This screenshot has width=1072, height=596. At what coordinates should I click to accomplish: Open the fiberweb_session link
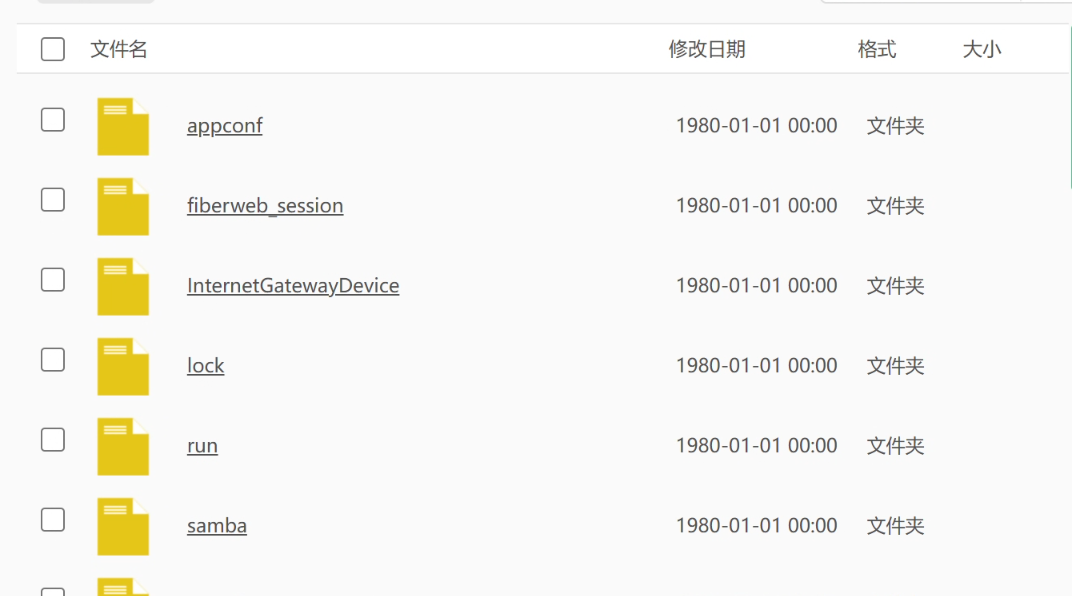(x=265, y=206)
